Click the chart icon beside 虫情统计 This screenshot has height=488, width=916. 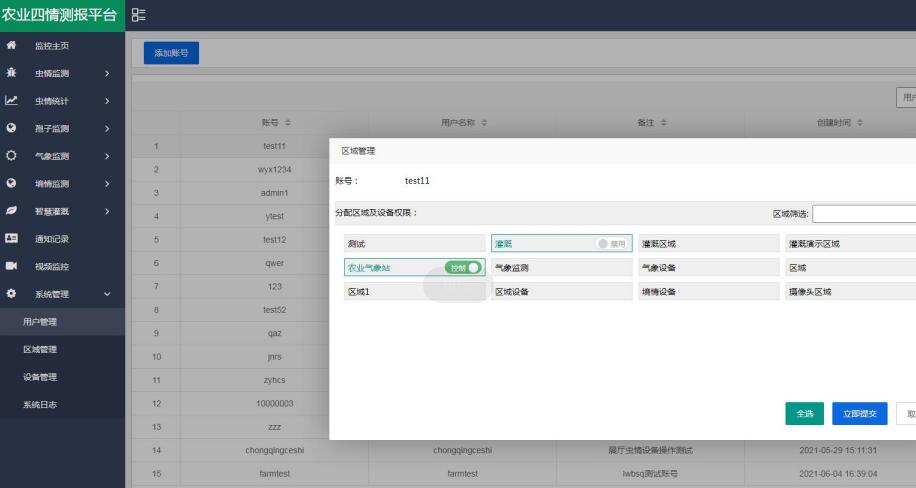click(x=11, y=100)
